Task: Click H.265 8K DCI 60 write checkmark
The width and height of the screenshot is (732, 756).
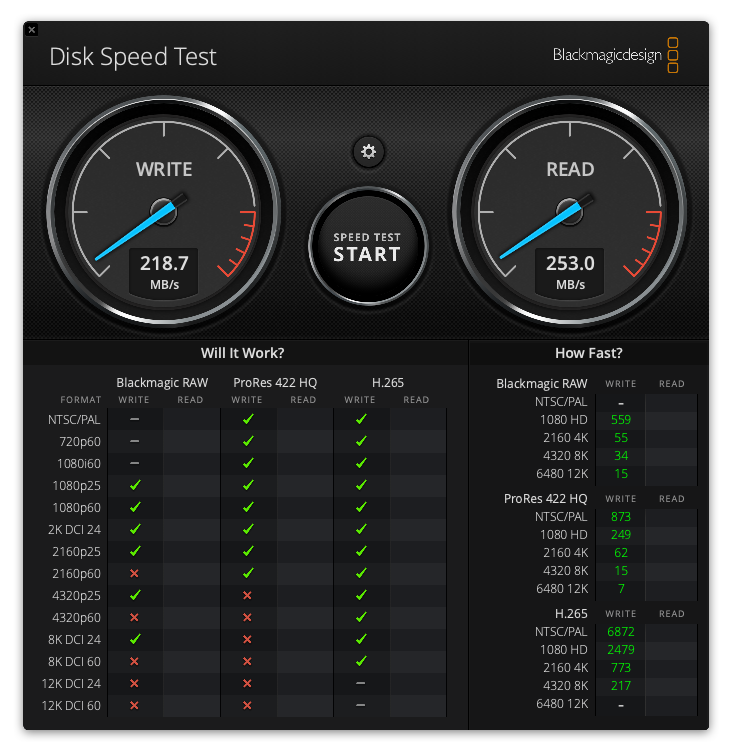Action: [361, 661]
